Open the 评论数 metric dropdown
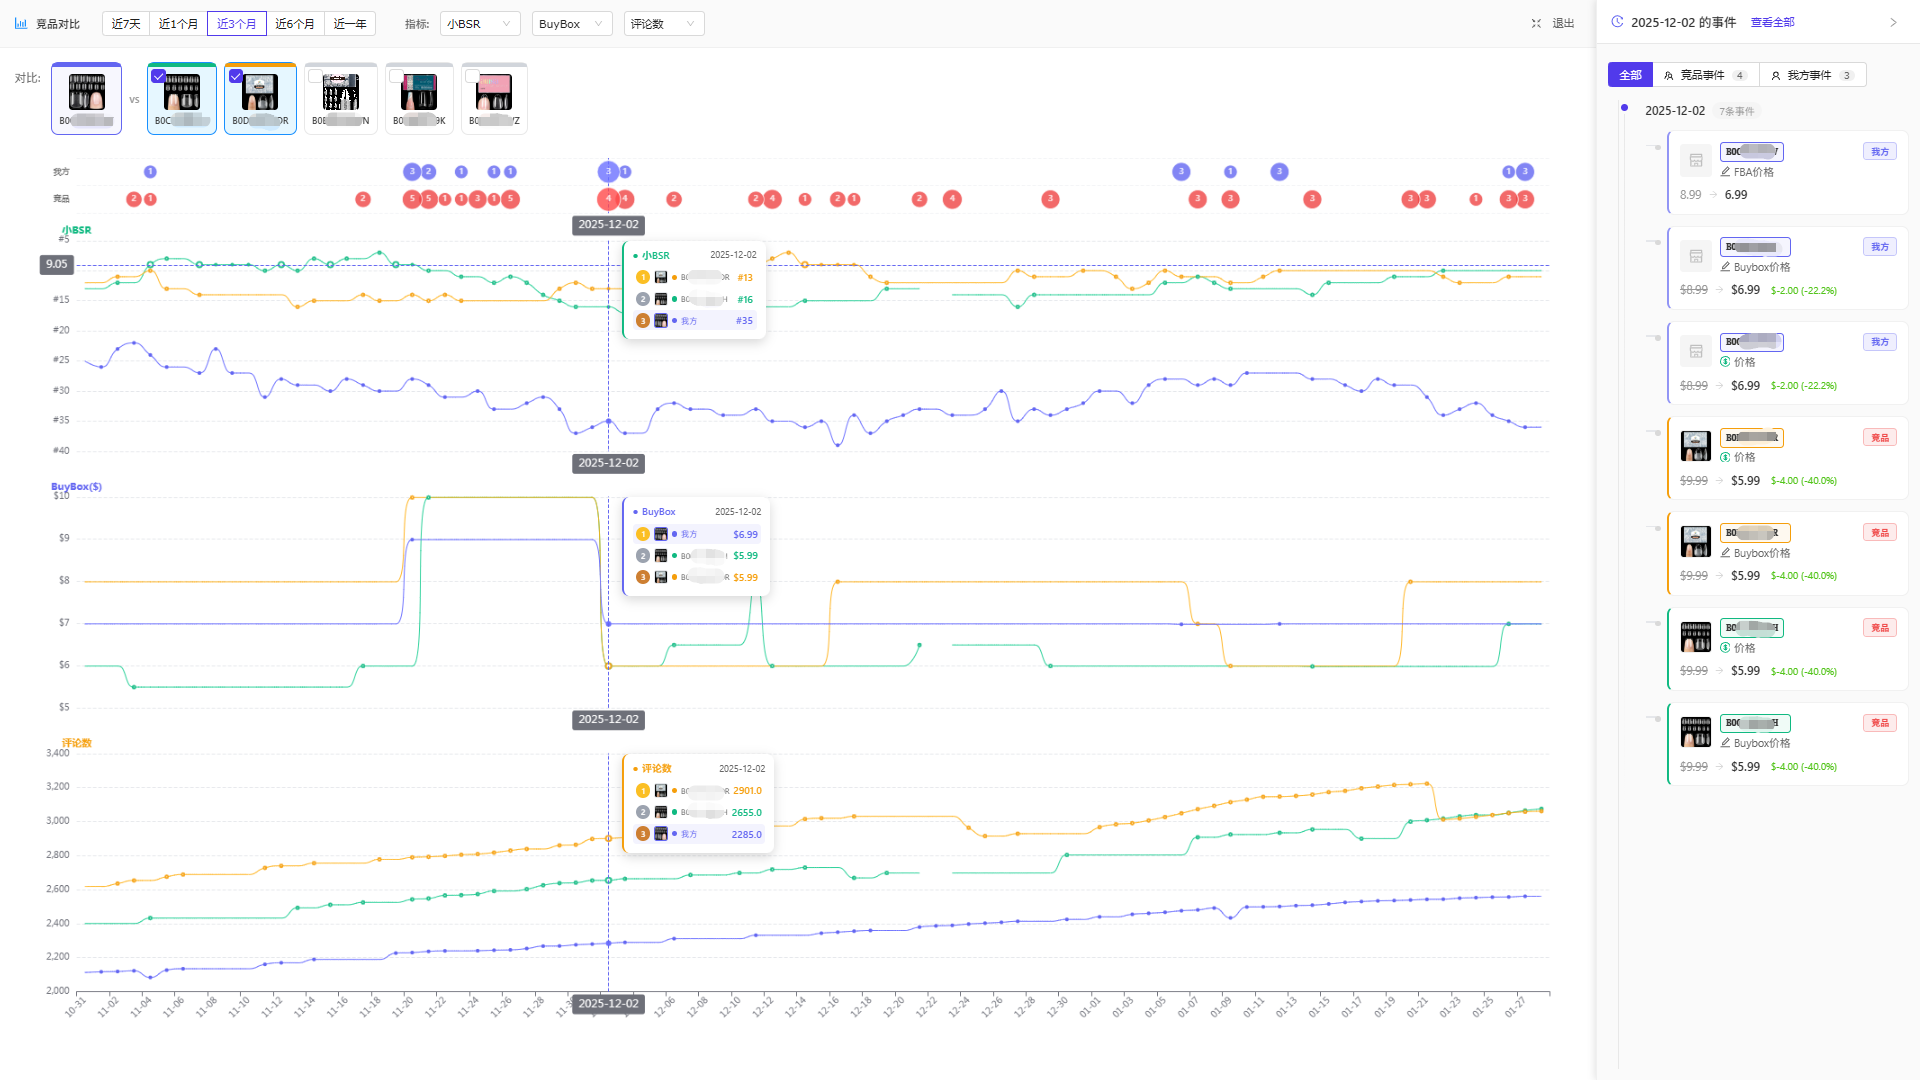Viewport: 1920px width, 1080px height. tap(664, 24)
